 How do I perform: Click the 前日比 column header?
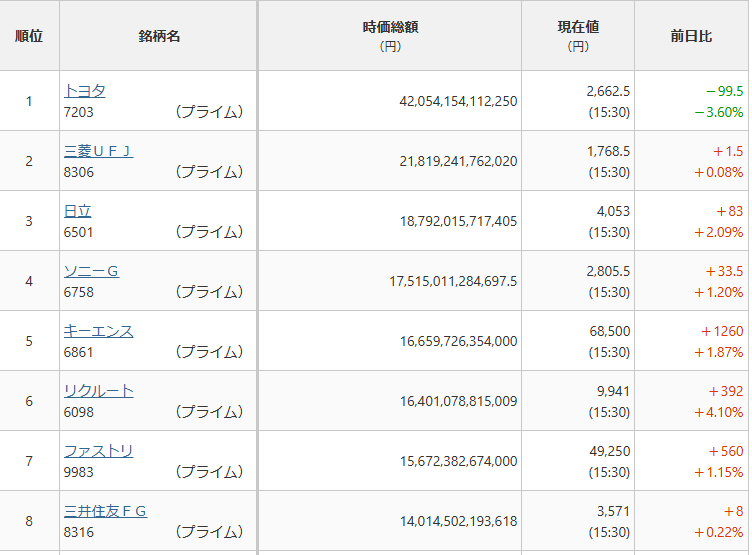pyautogui.click(x=691, y=36)
